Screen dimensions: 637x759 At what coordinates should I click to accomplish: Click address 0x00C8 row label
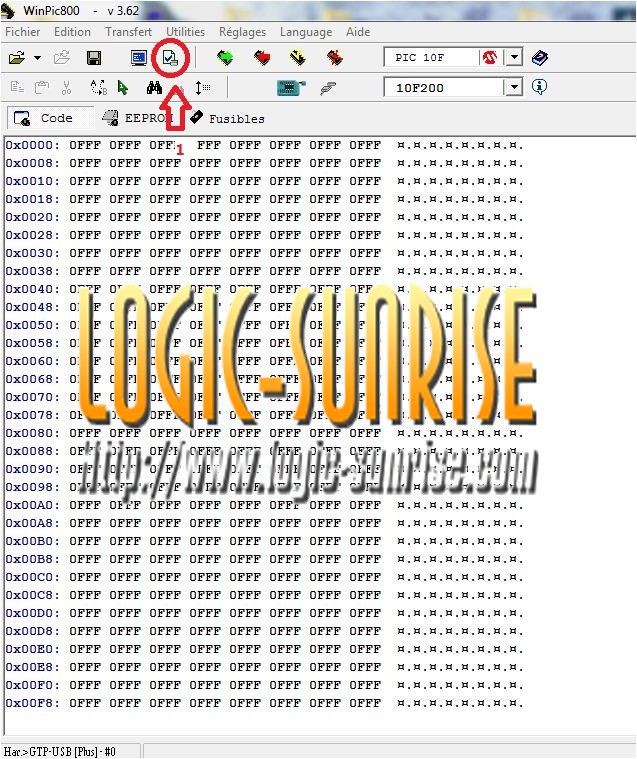tap(32, 595)
